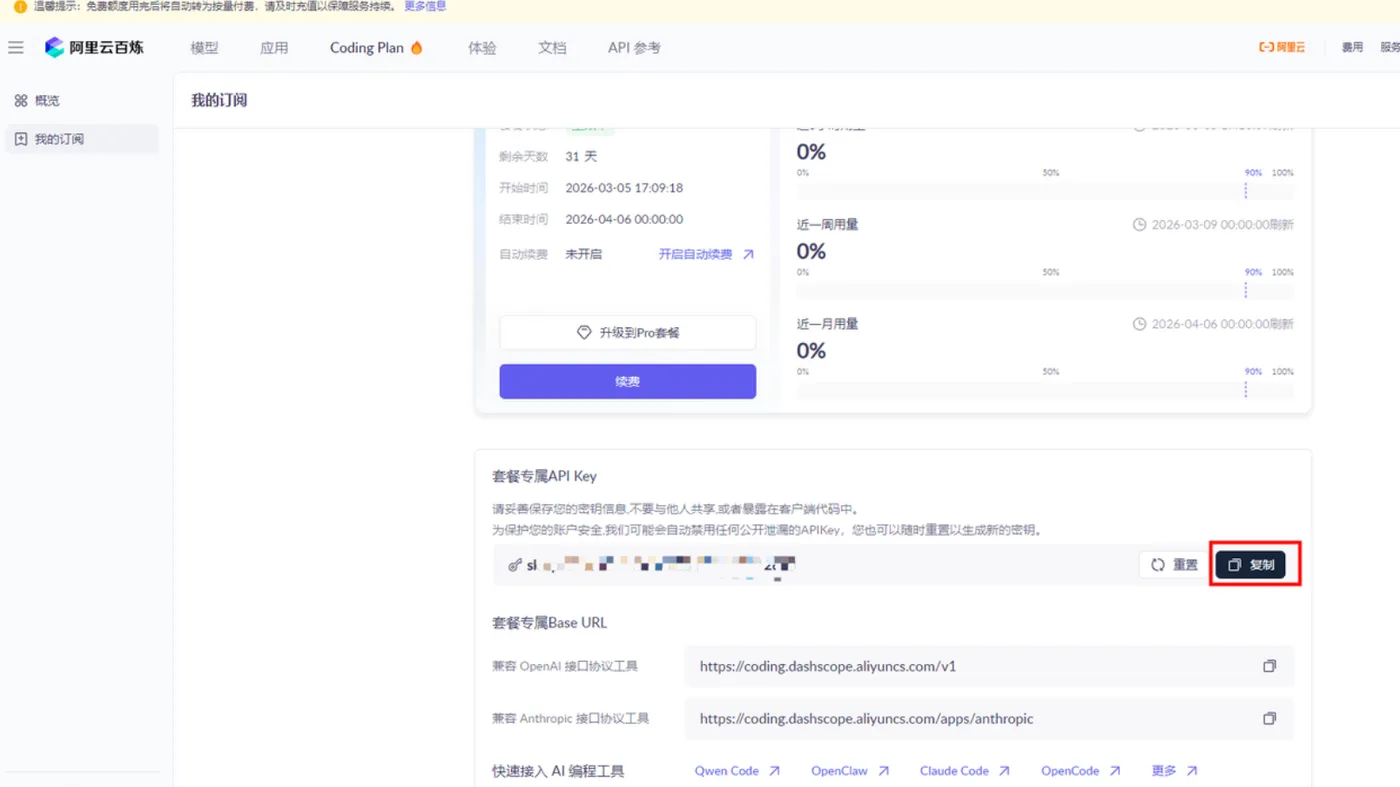Click the 近一月用量 progress bar

1045,389
